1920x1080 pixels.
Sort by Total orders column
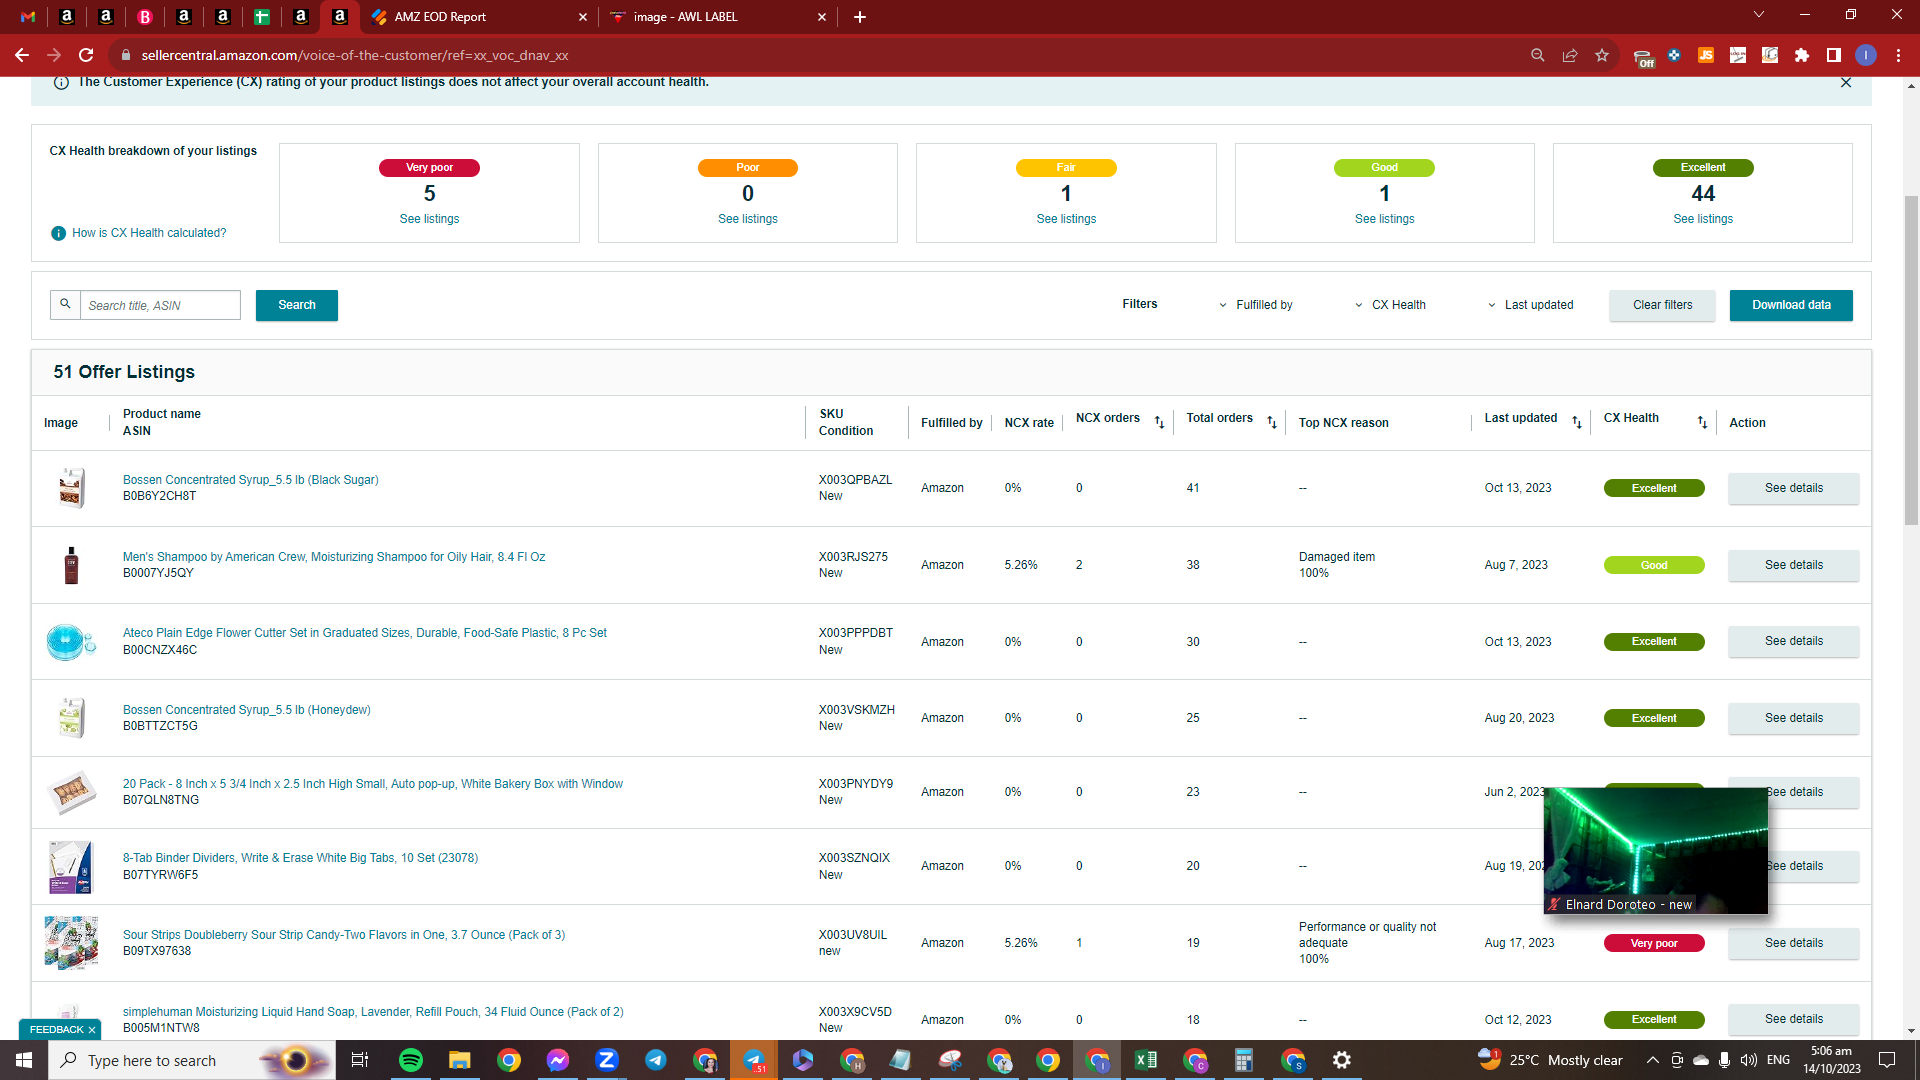coord(1272,423)
